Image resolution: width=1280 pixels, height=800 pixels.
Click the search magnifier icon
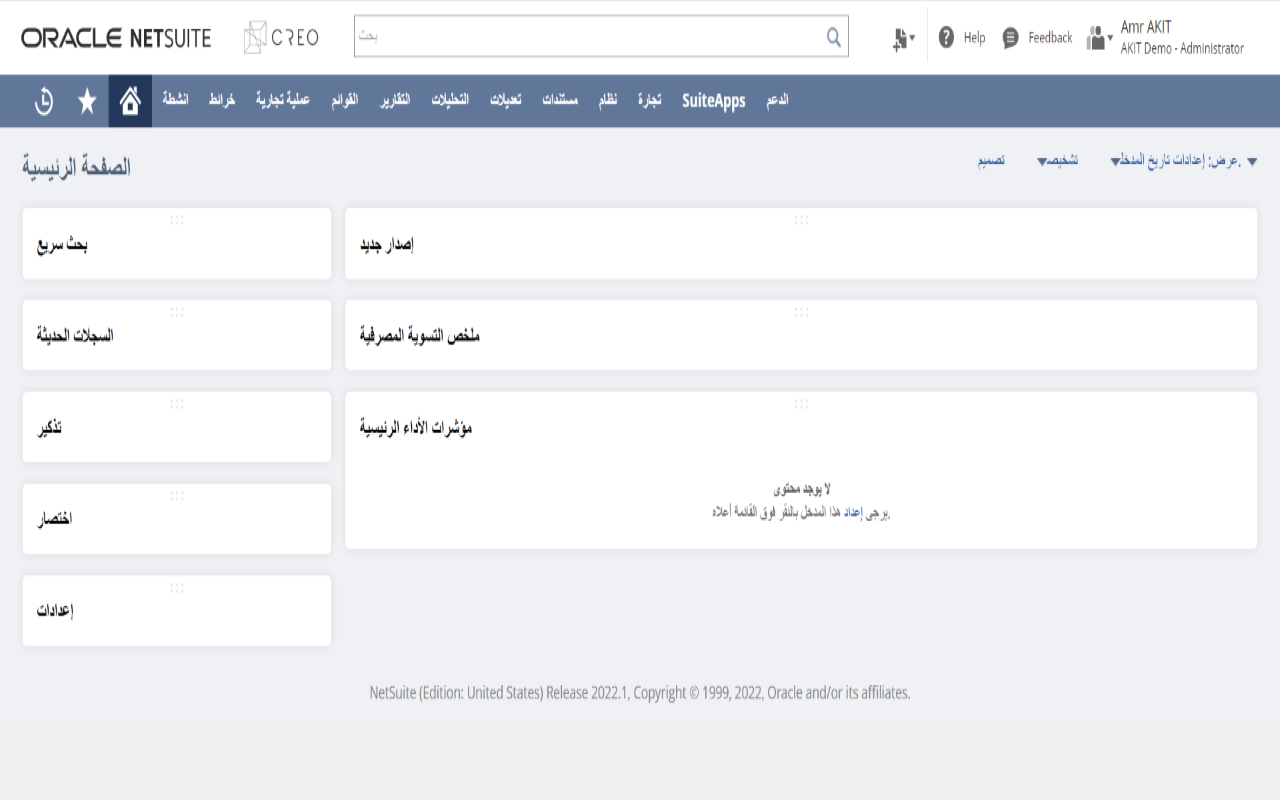point(834,38)
